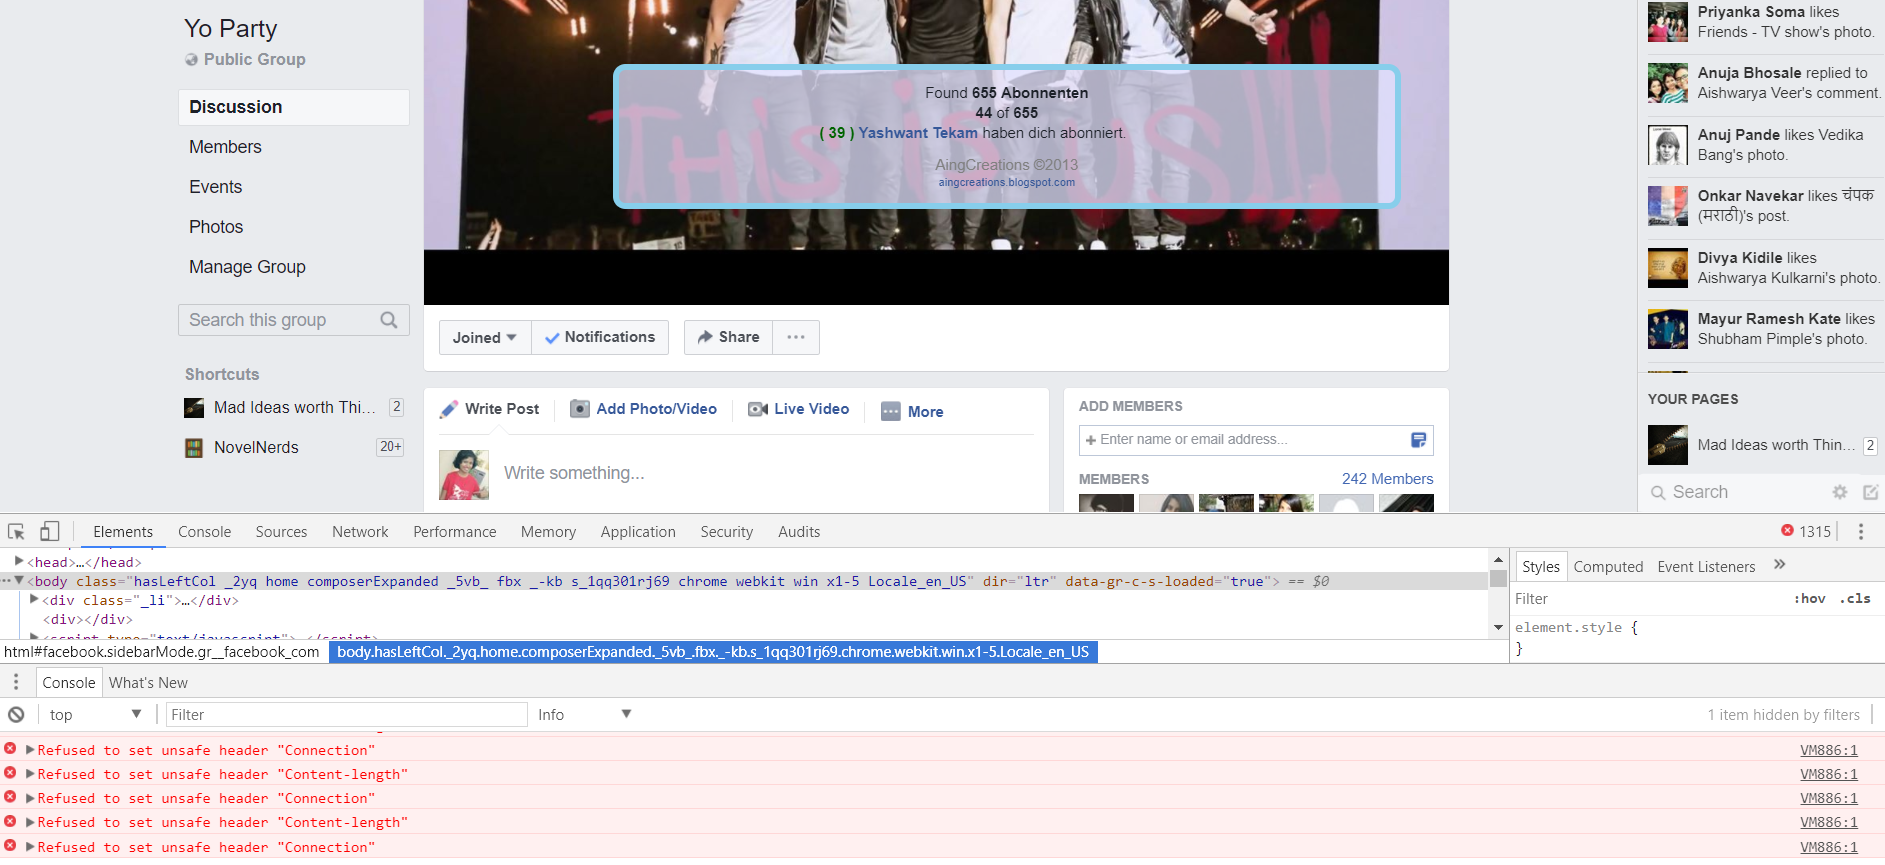Viewport: 1885px width, 865px height.
Task: Click the Elements panel scrollbar down arrow
Action: pos(1498,628)
